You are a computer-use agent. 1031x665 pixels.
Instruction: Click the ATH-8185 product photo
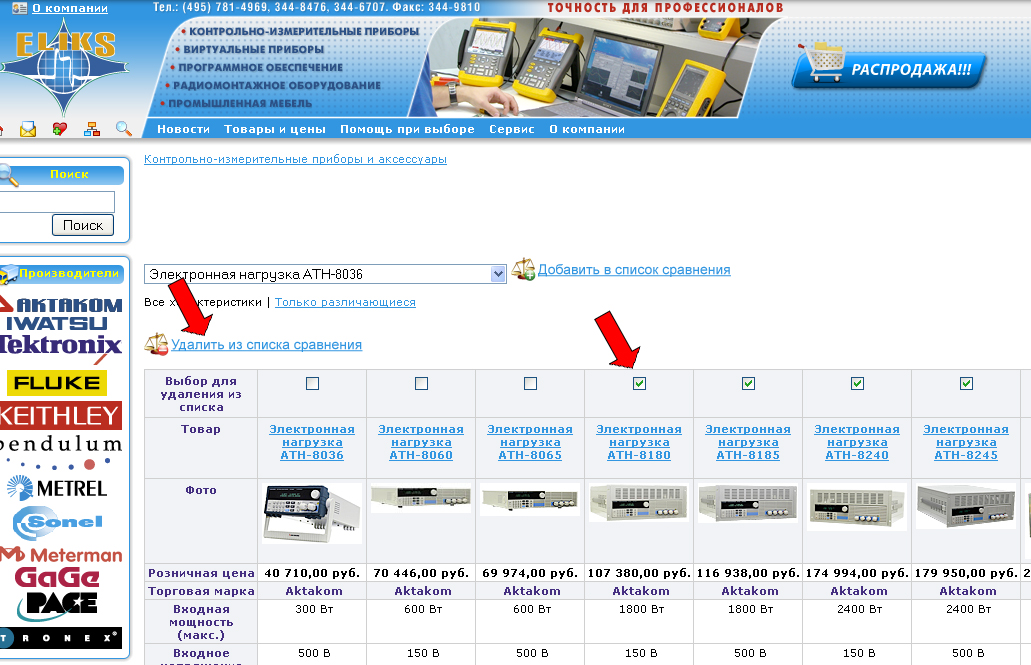748,504
